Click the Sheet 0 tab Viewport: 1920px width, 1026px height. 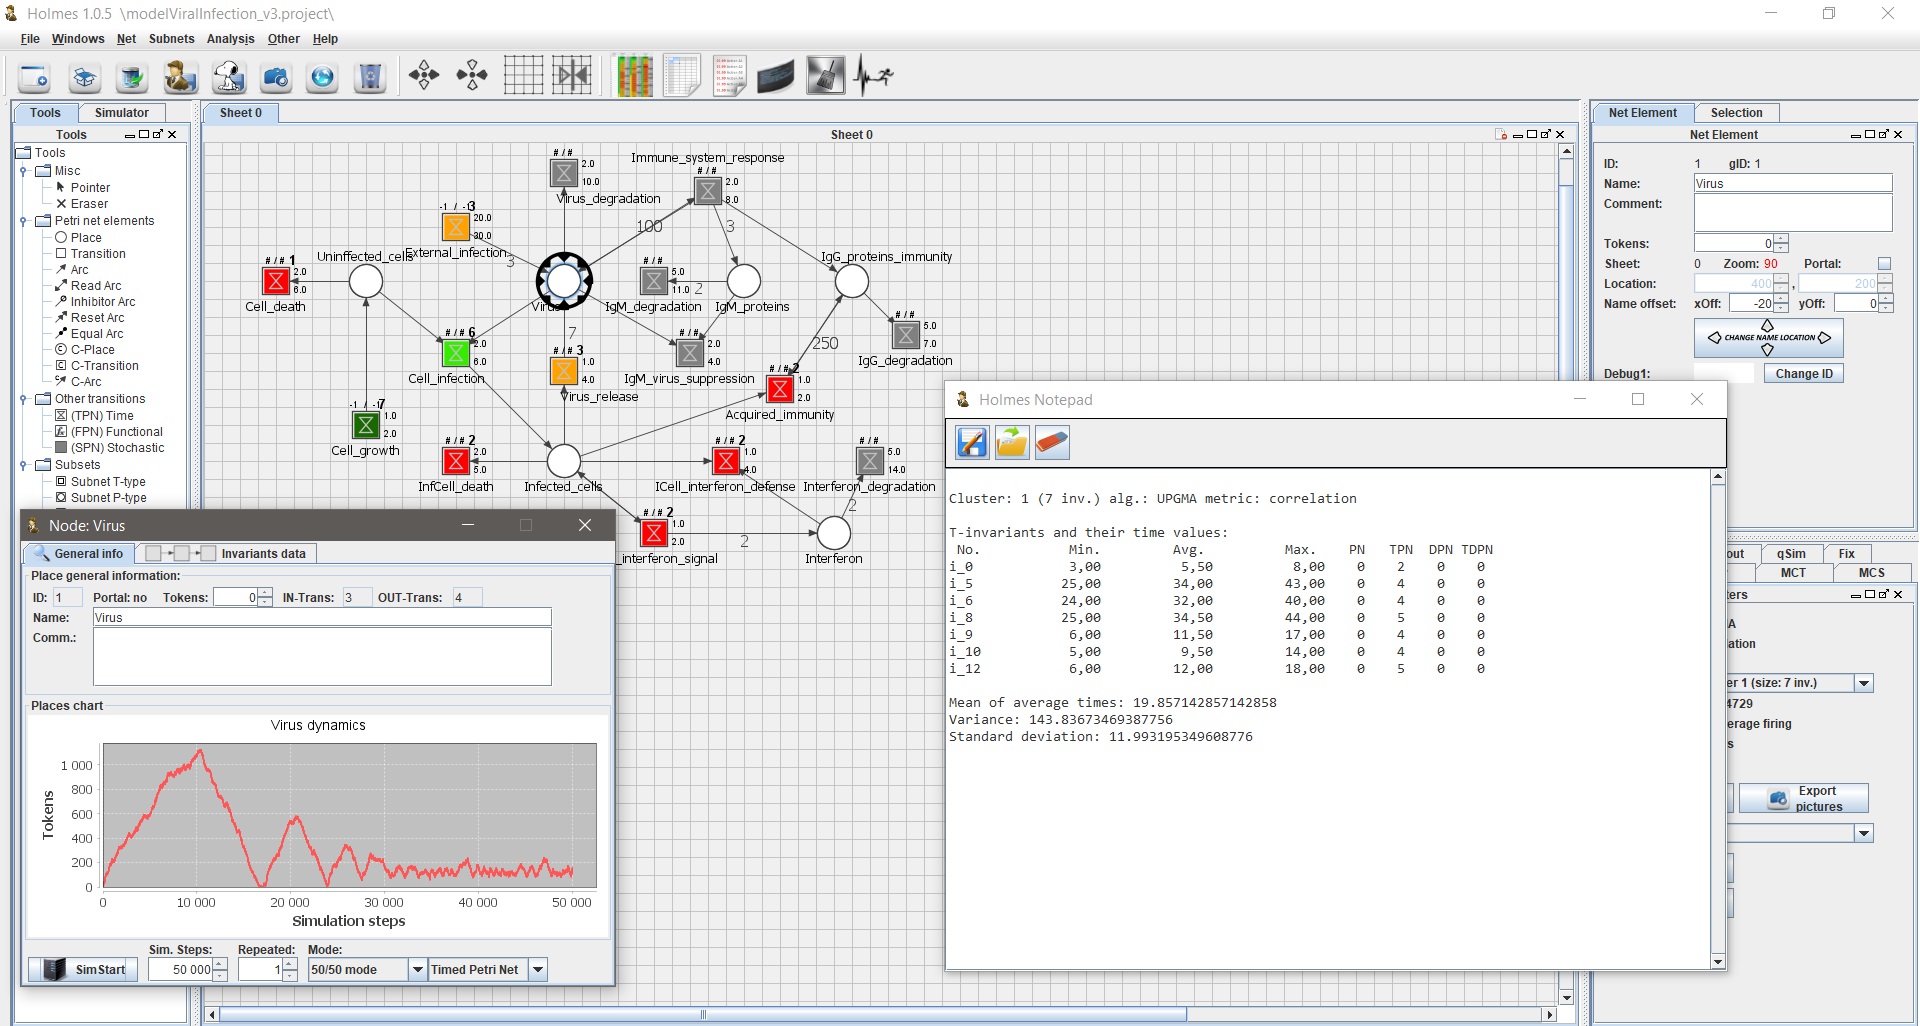(241, 113)
